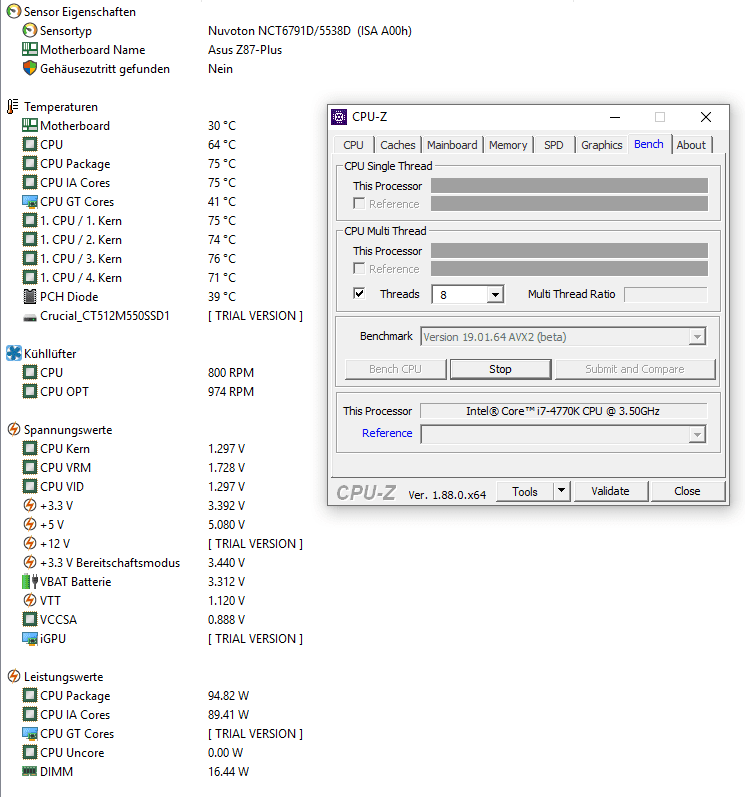745x797 pixels.
Task: Click the Multi Thread Ratio field
Action: [x=665, y=294]
